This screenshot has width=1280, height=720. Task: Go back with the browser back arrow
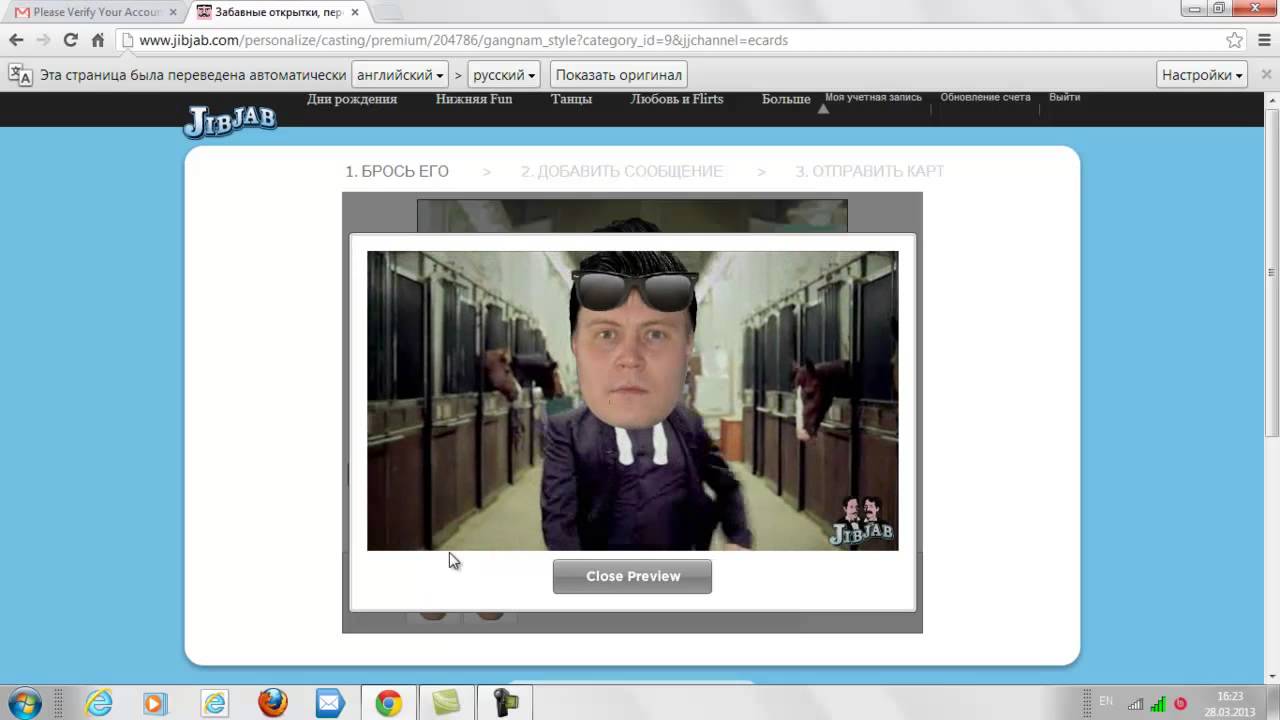(16, 40)
